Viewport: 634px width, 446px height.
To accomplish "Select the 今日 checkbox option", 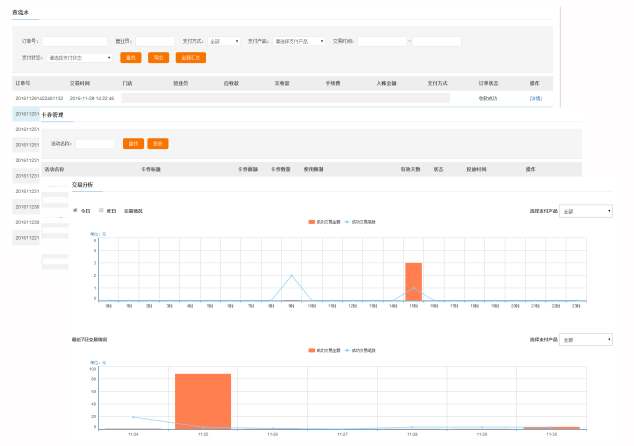I will 76,211.
